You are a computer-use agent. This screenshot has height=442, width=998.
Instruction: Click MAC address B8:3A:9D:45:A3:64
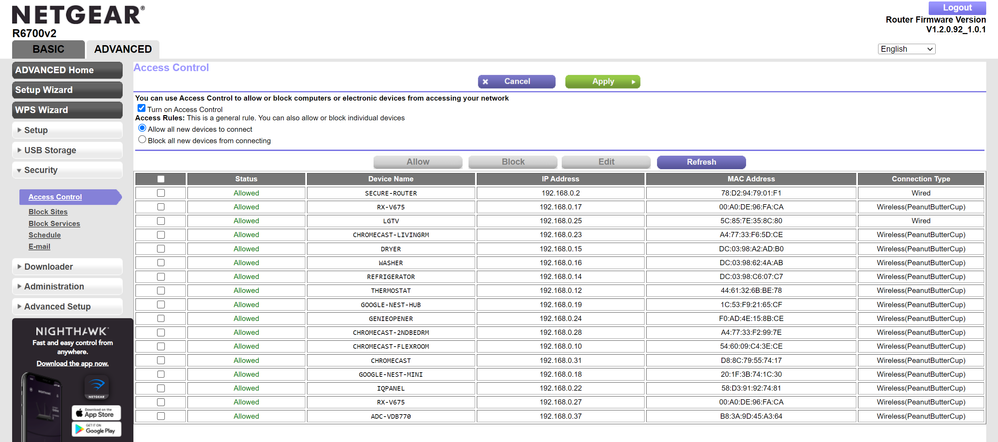click(x=751, y=416)
